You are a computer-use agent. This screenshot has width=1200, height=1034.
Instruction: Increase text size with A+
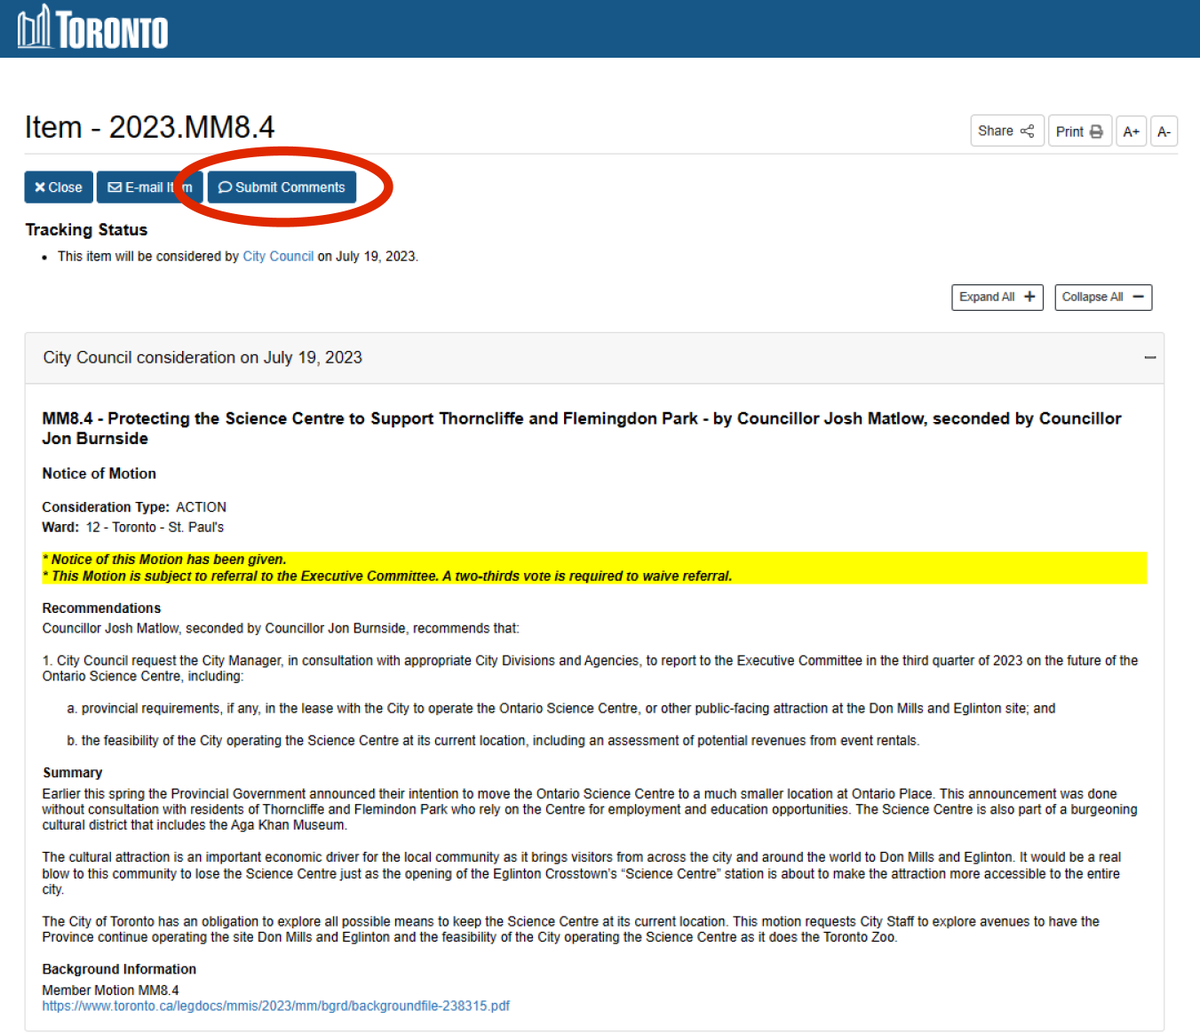tap(1131, 131)
